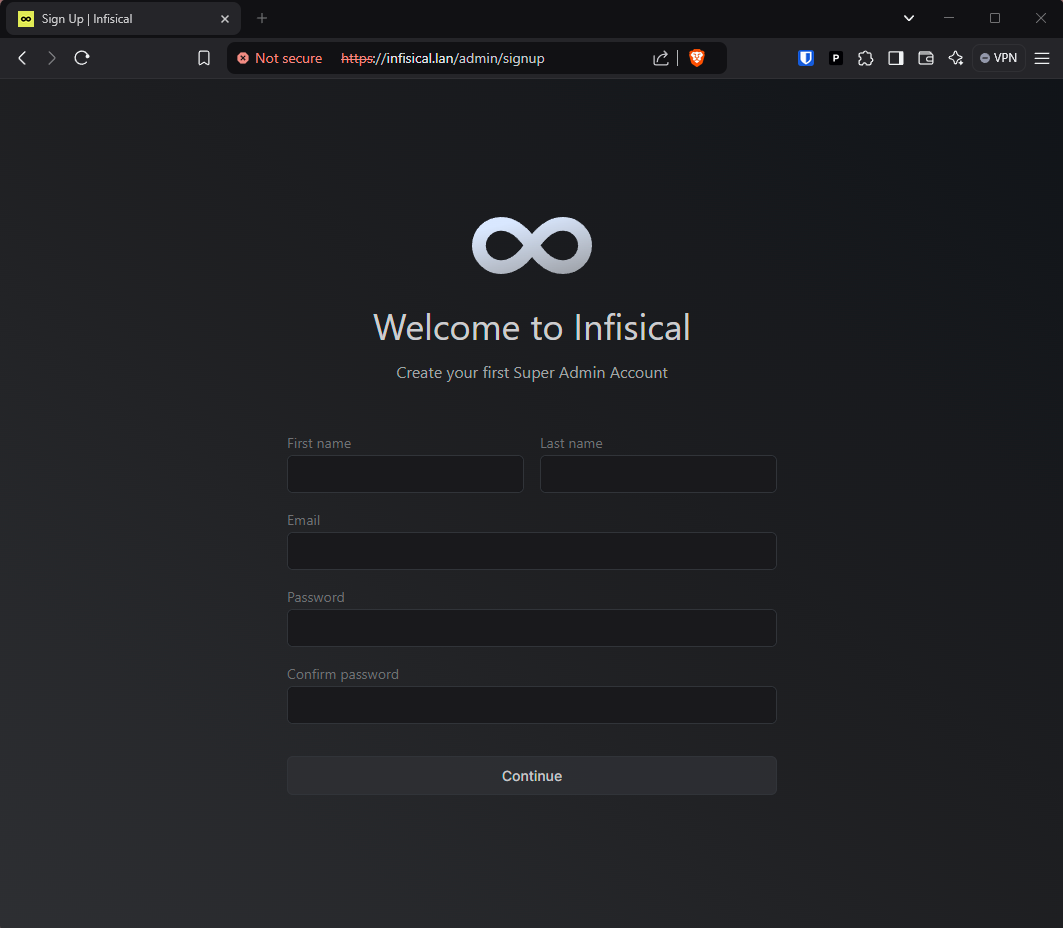This screenshot has height=928, width=1063.
Task: Click the Confirm password field
Action: click(x=531, y=705)
